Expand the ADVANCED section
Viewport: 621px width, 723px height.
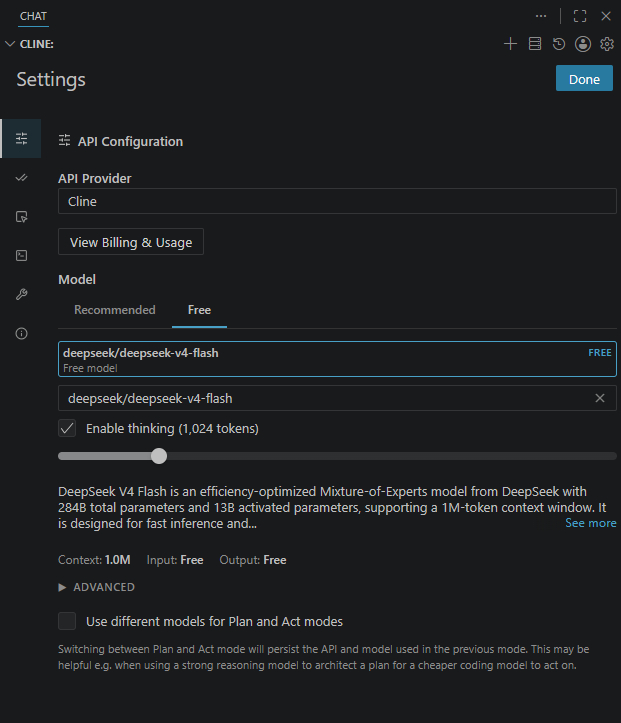(x=96, y=587)
